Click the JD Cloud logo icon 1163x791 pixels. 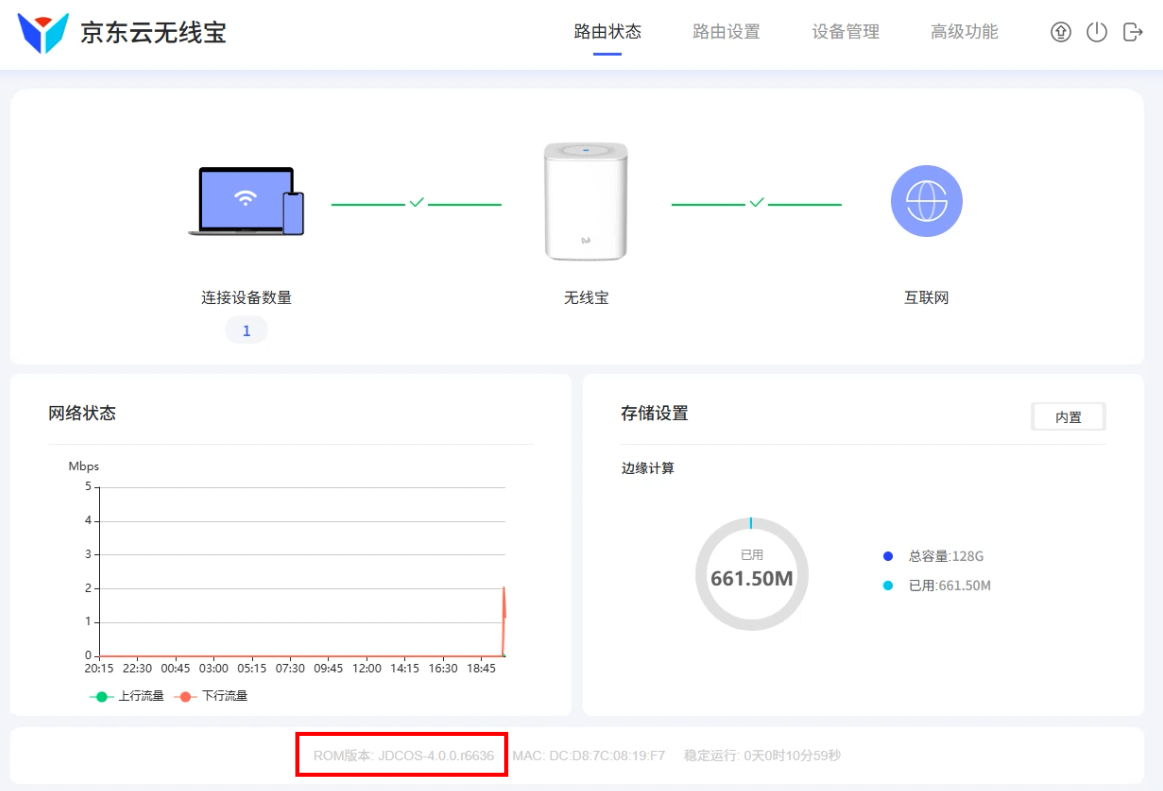click(43, 33)
